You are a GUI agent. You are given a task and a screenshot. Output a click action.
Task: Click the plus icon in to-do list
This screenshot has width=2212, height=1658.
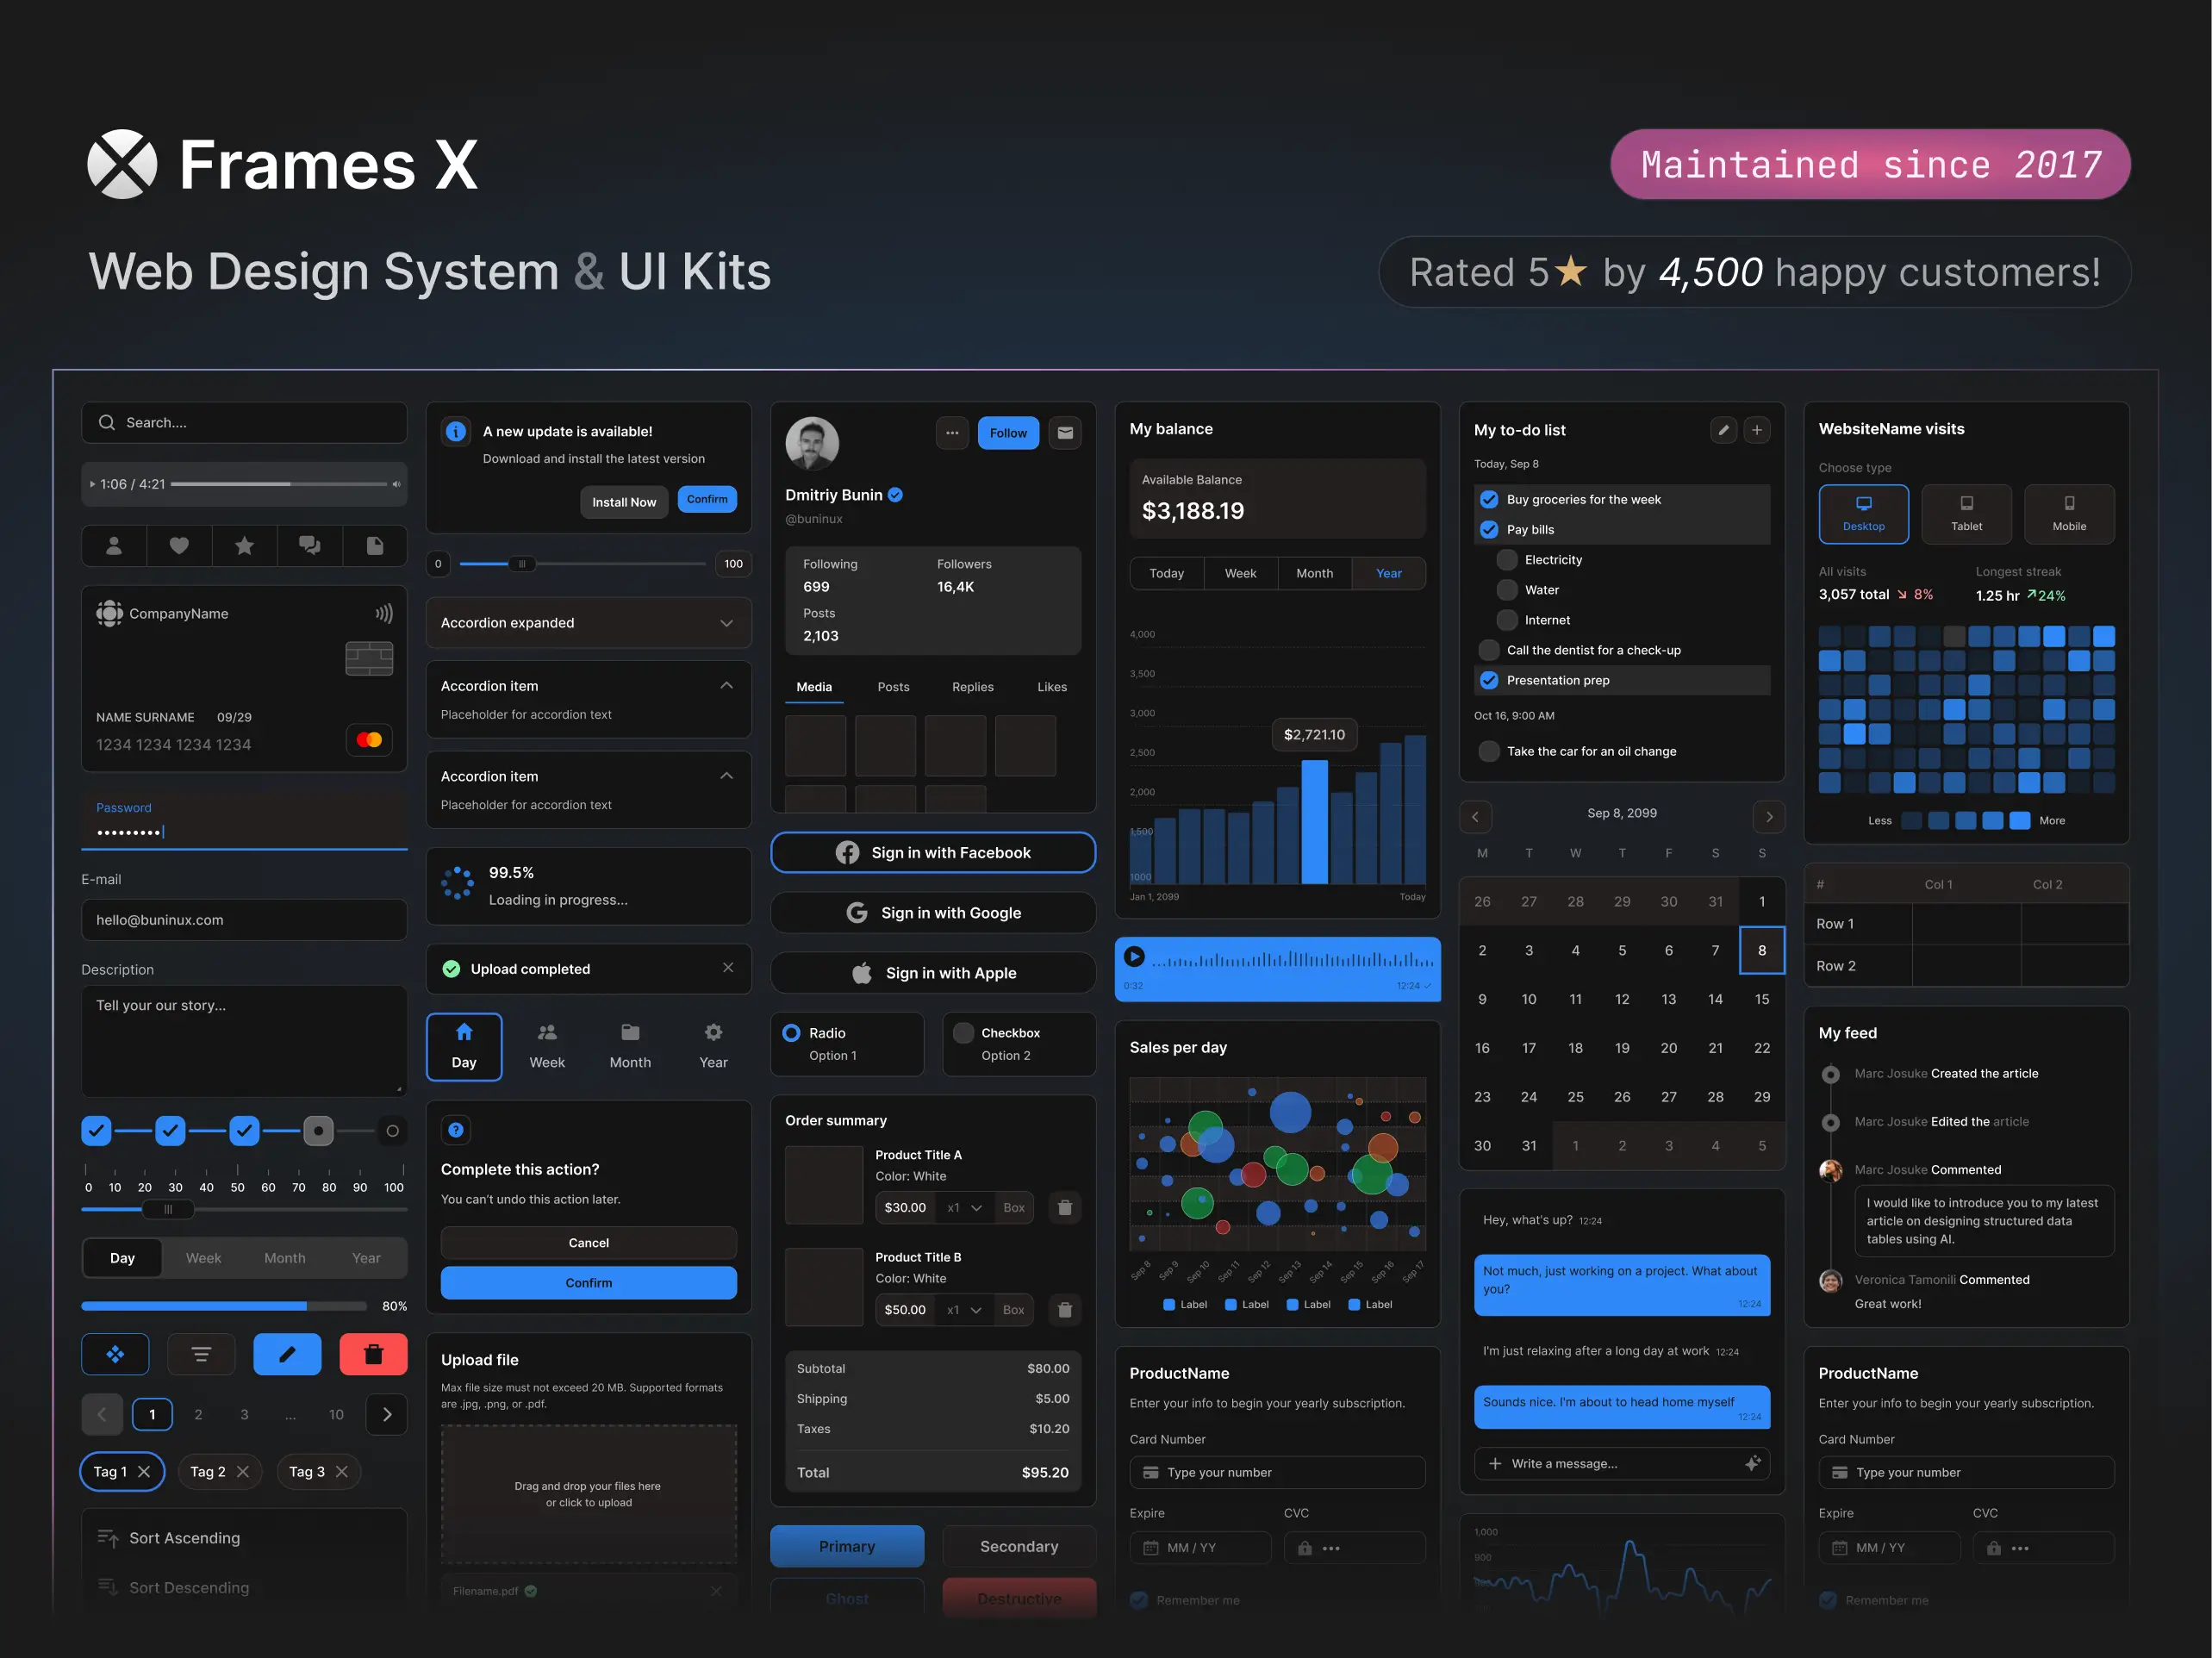(x=1757, y=430)
